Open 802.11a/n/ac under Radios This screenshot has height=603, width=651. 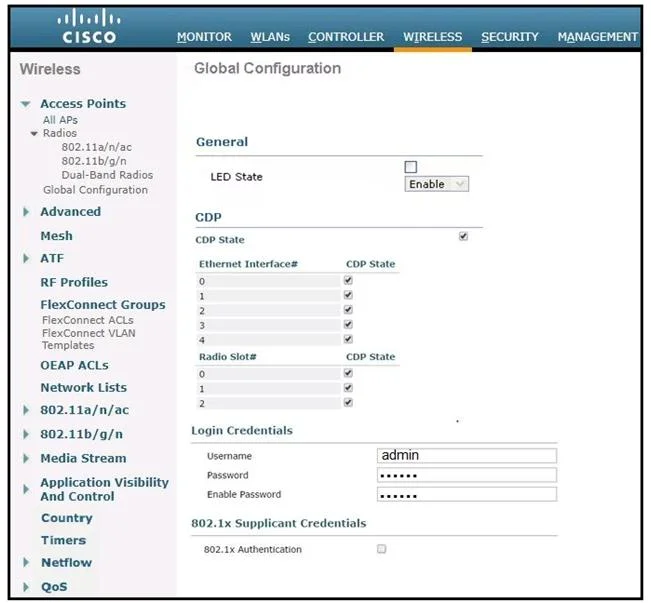click(x=96, y=147)
